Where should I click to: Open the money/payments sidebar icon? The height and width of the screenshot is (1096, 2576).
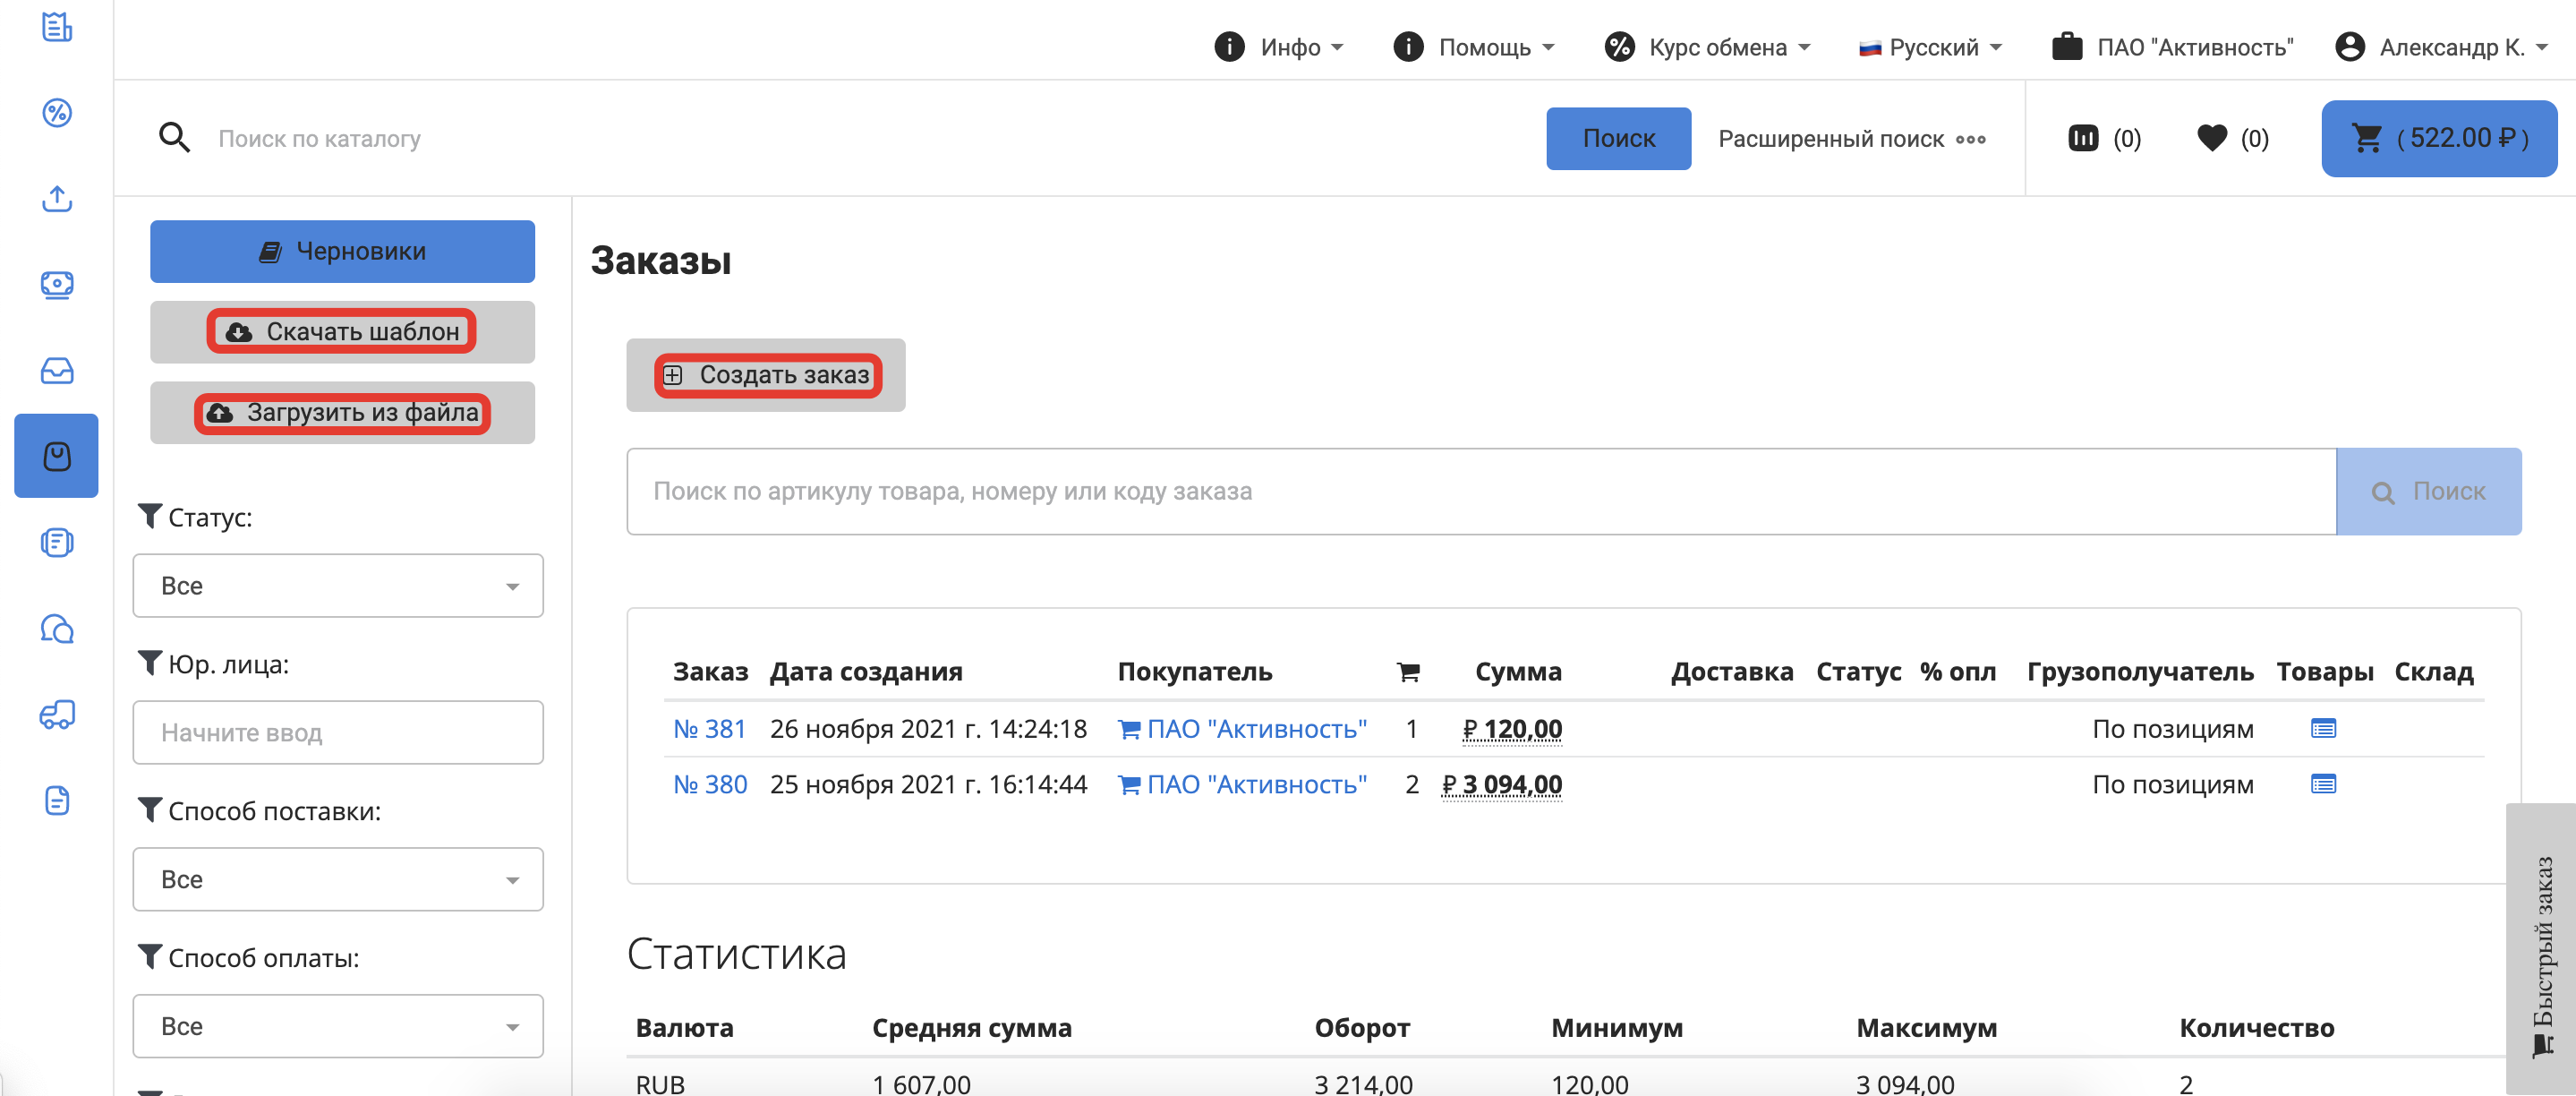(x=57, y=285)
